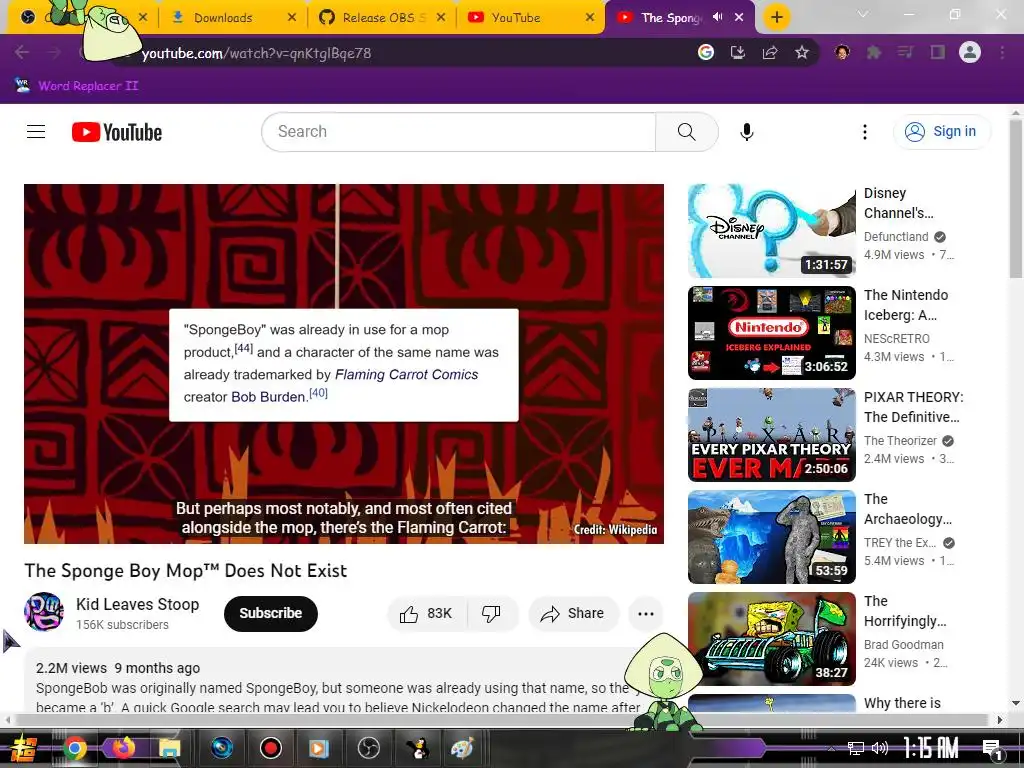Open the Paint palette taskbar app
The image size is (1024, 768).
pos(462,748)
